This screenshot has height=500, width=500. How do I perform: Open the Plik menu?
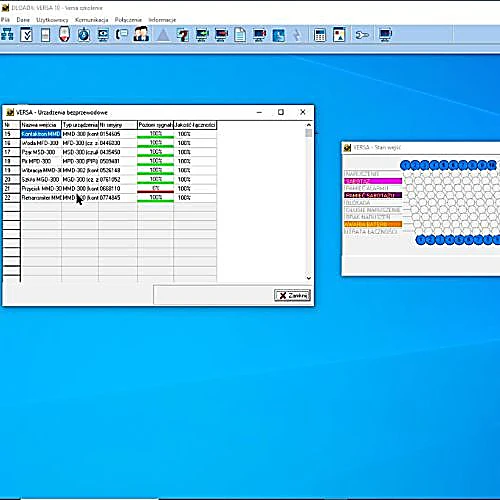point(5,20)
